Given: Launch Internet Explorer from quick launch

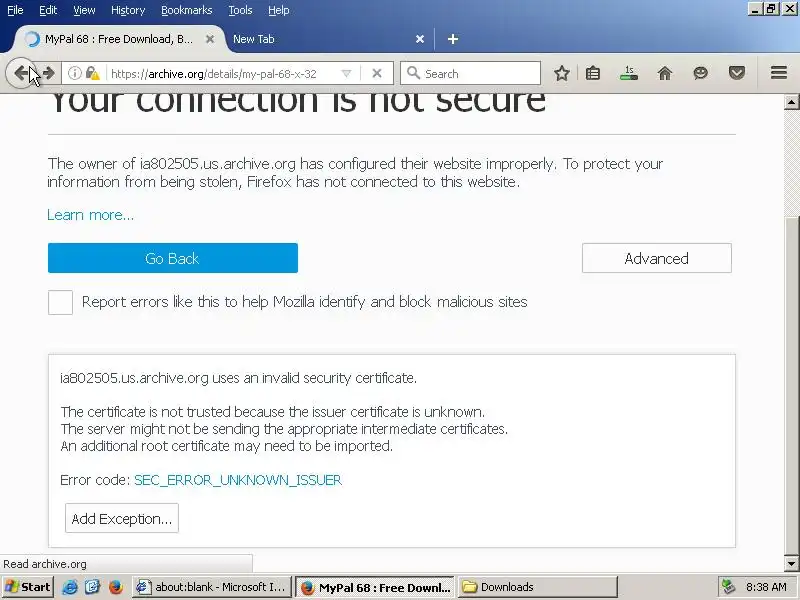Looking at the screenshot, I should point(69,587).
